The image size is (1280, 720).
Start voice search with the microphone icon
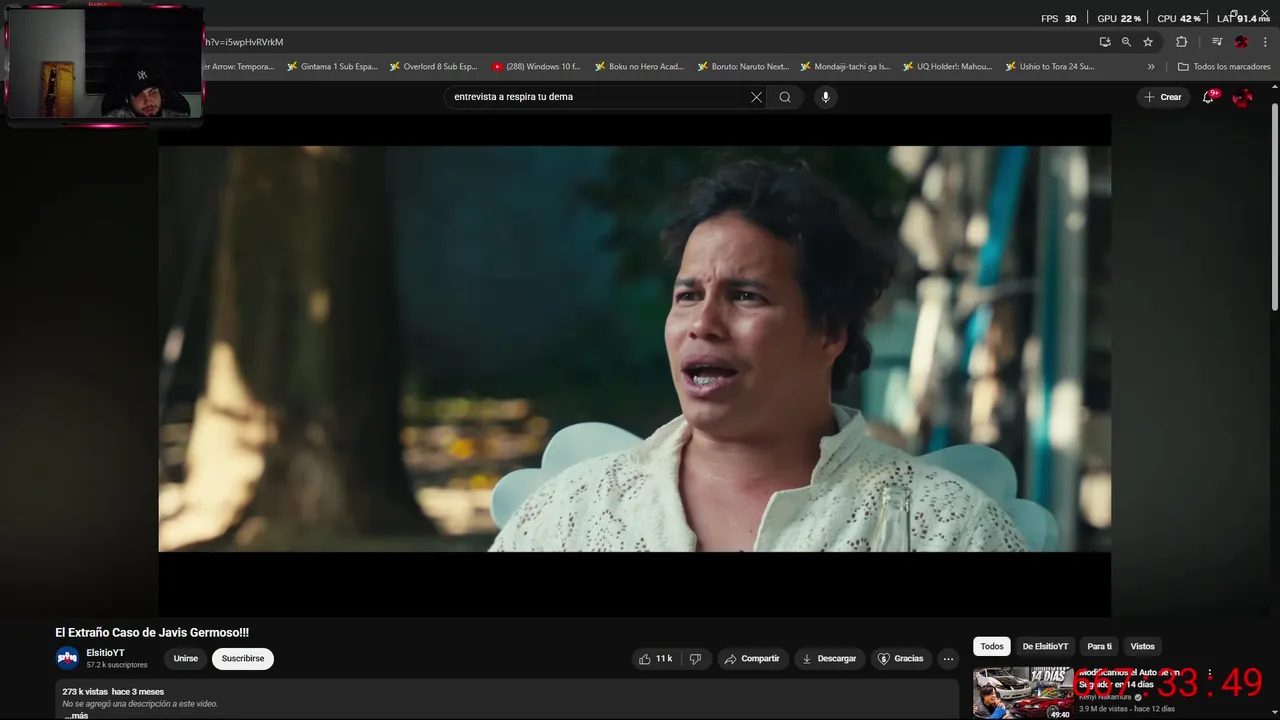click(825, 97)
